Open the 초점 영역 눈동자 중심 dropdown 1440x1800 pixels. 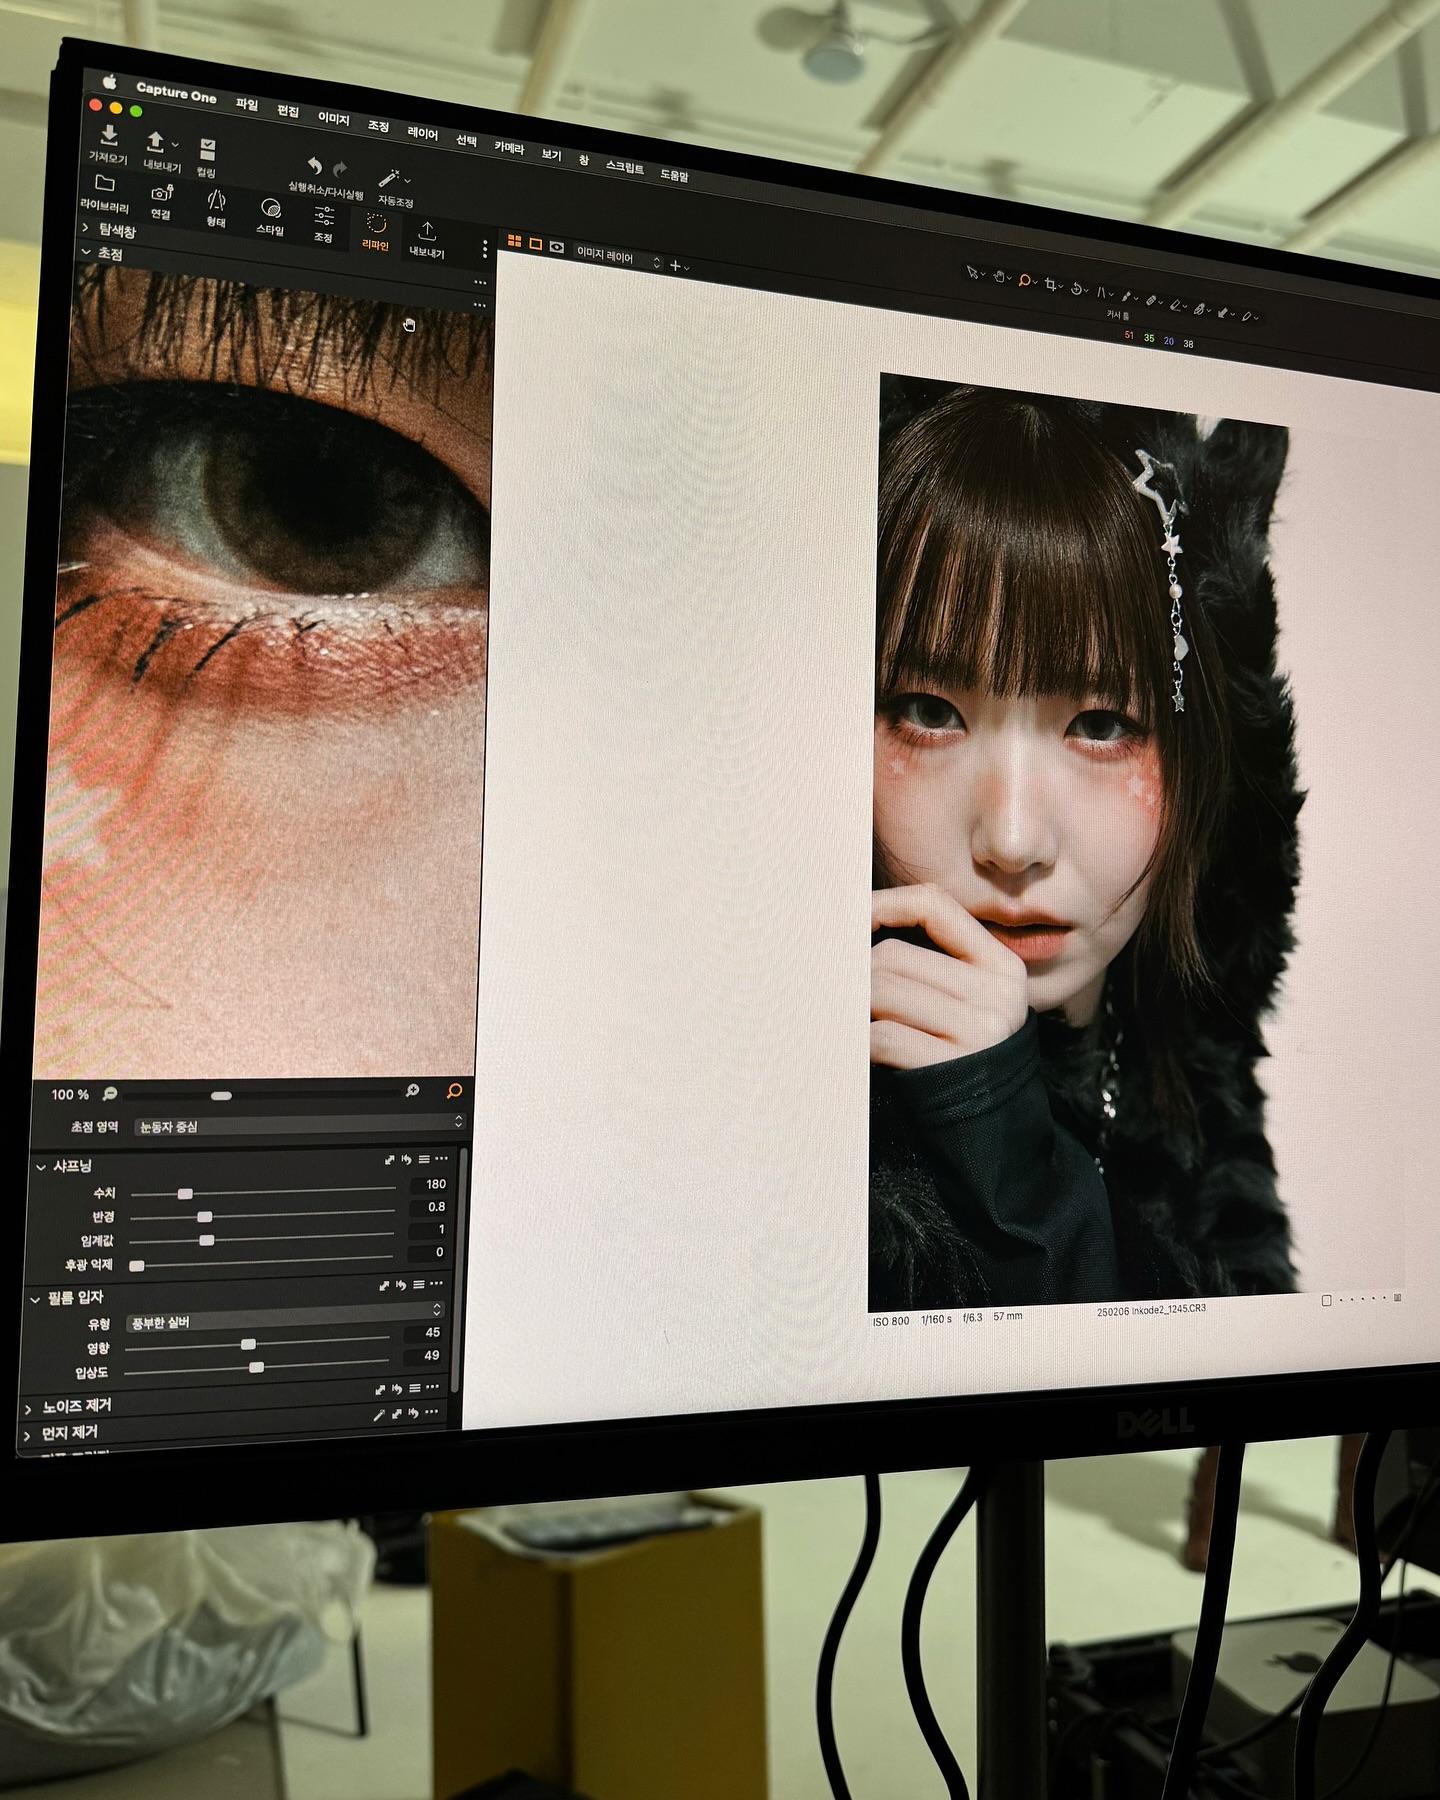298,1124
